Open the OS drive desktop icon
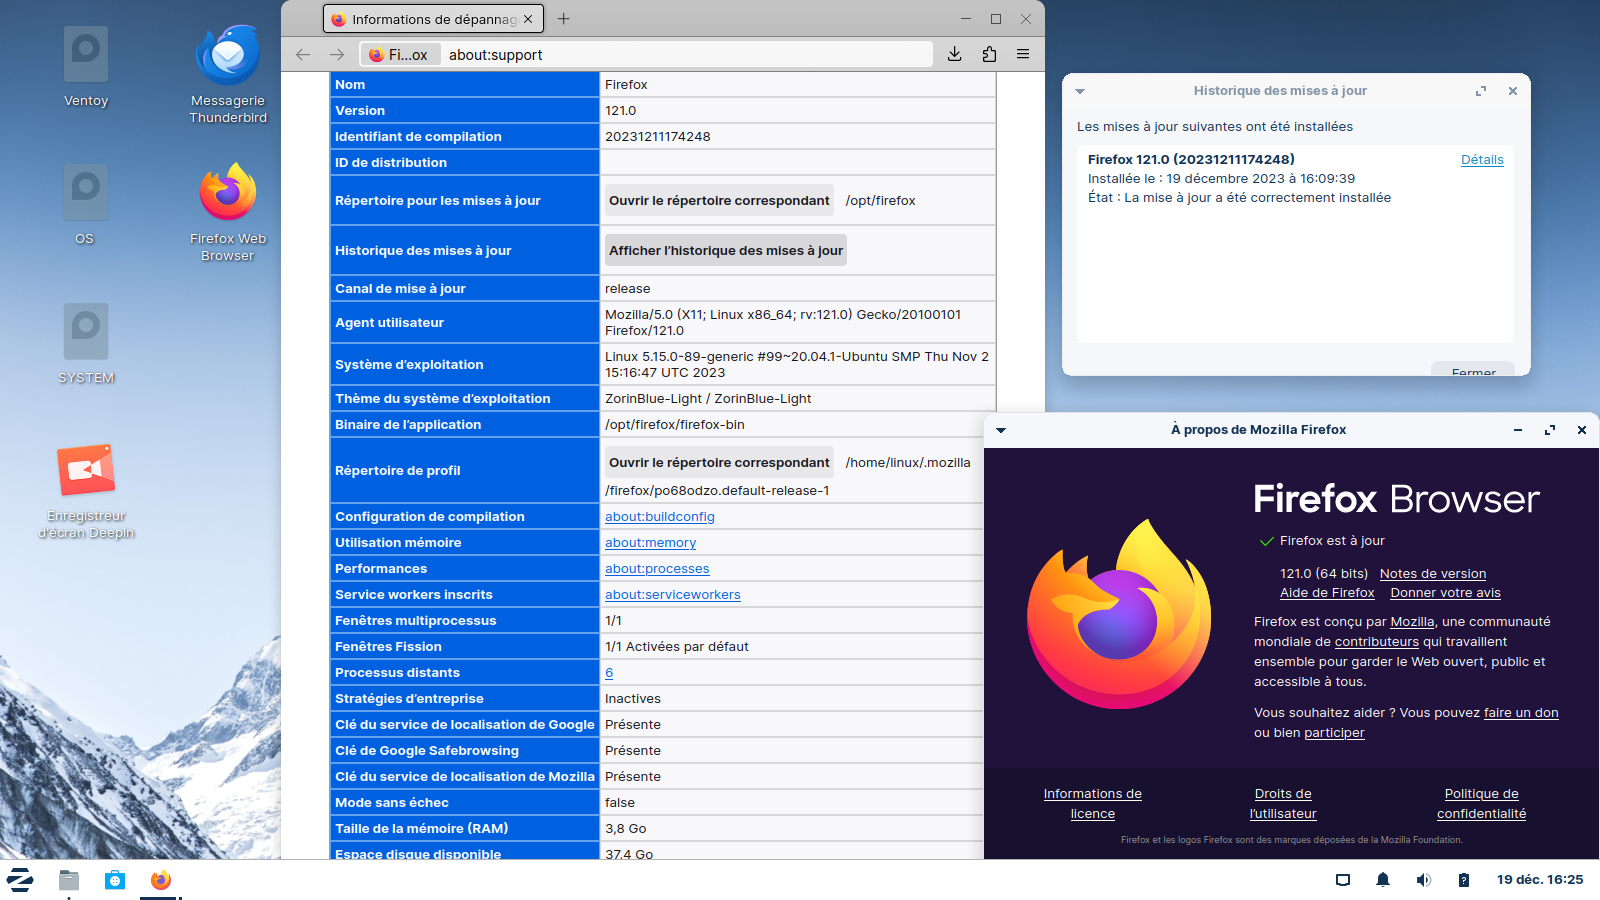The image size is (1600, 900). (85, 204)
